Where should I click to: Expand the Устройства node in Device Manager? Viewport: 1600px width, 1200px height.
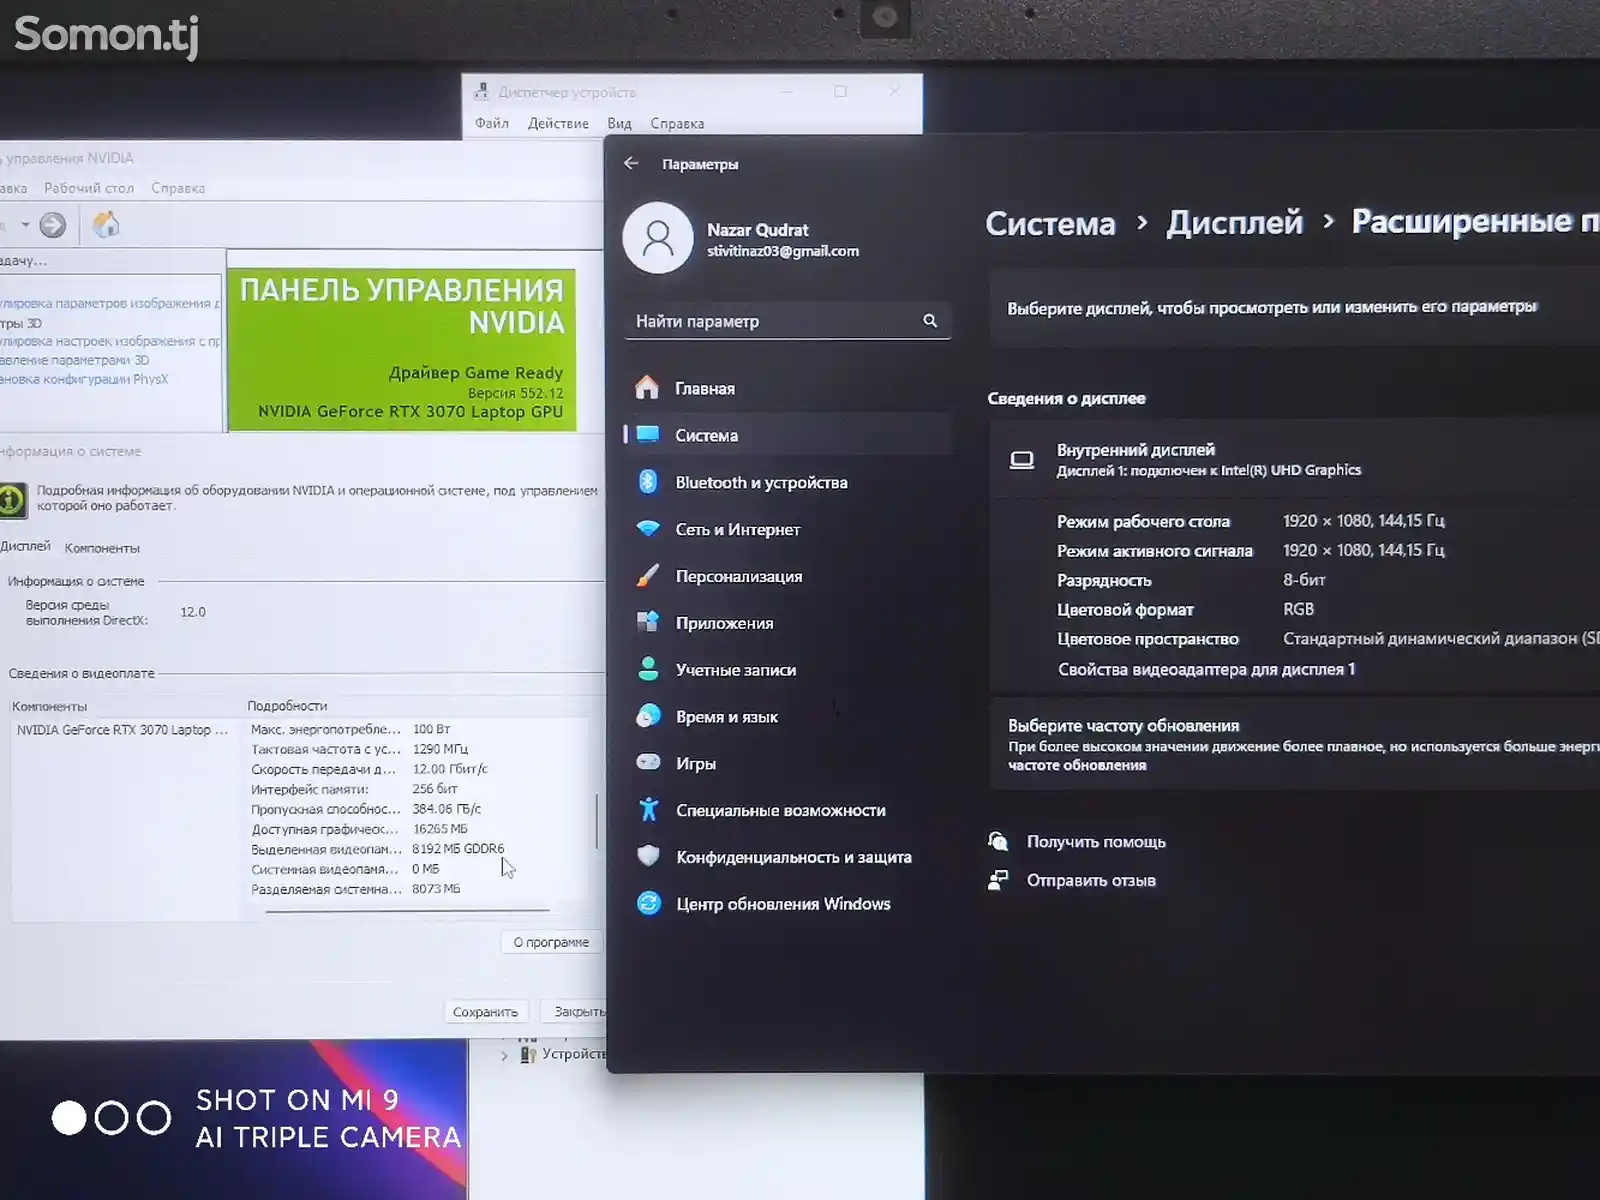click(x=504, y=1055)
